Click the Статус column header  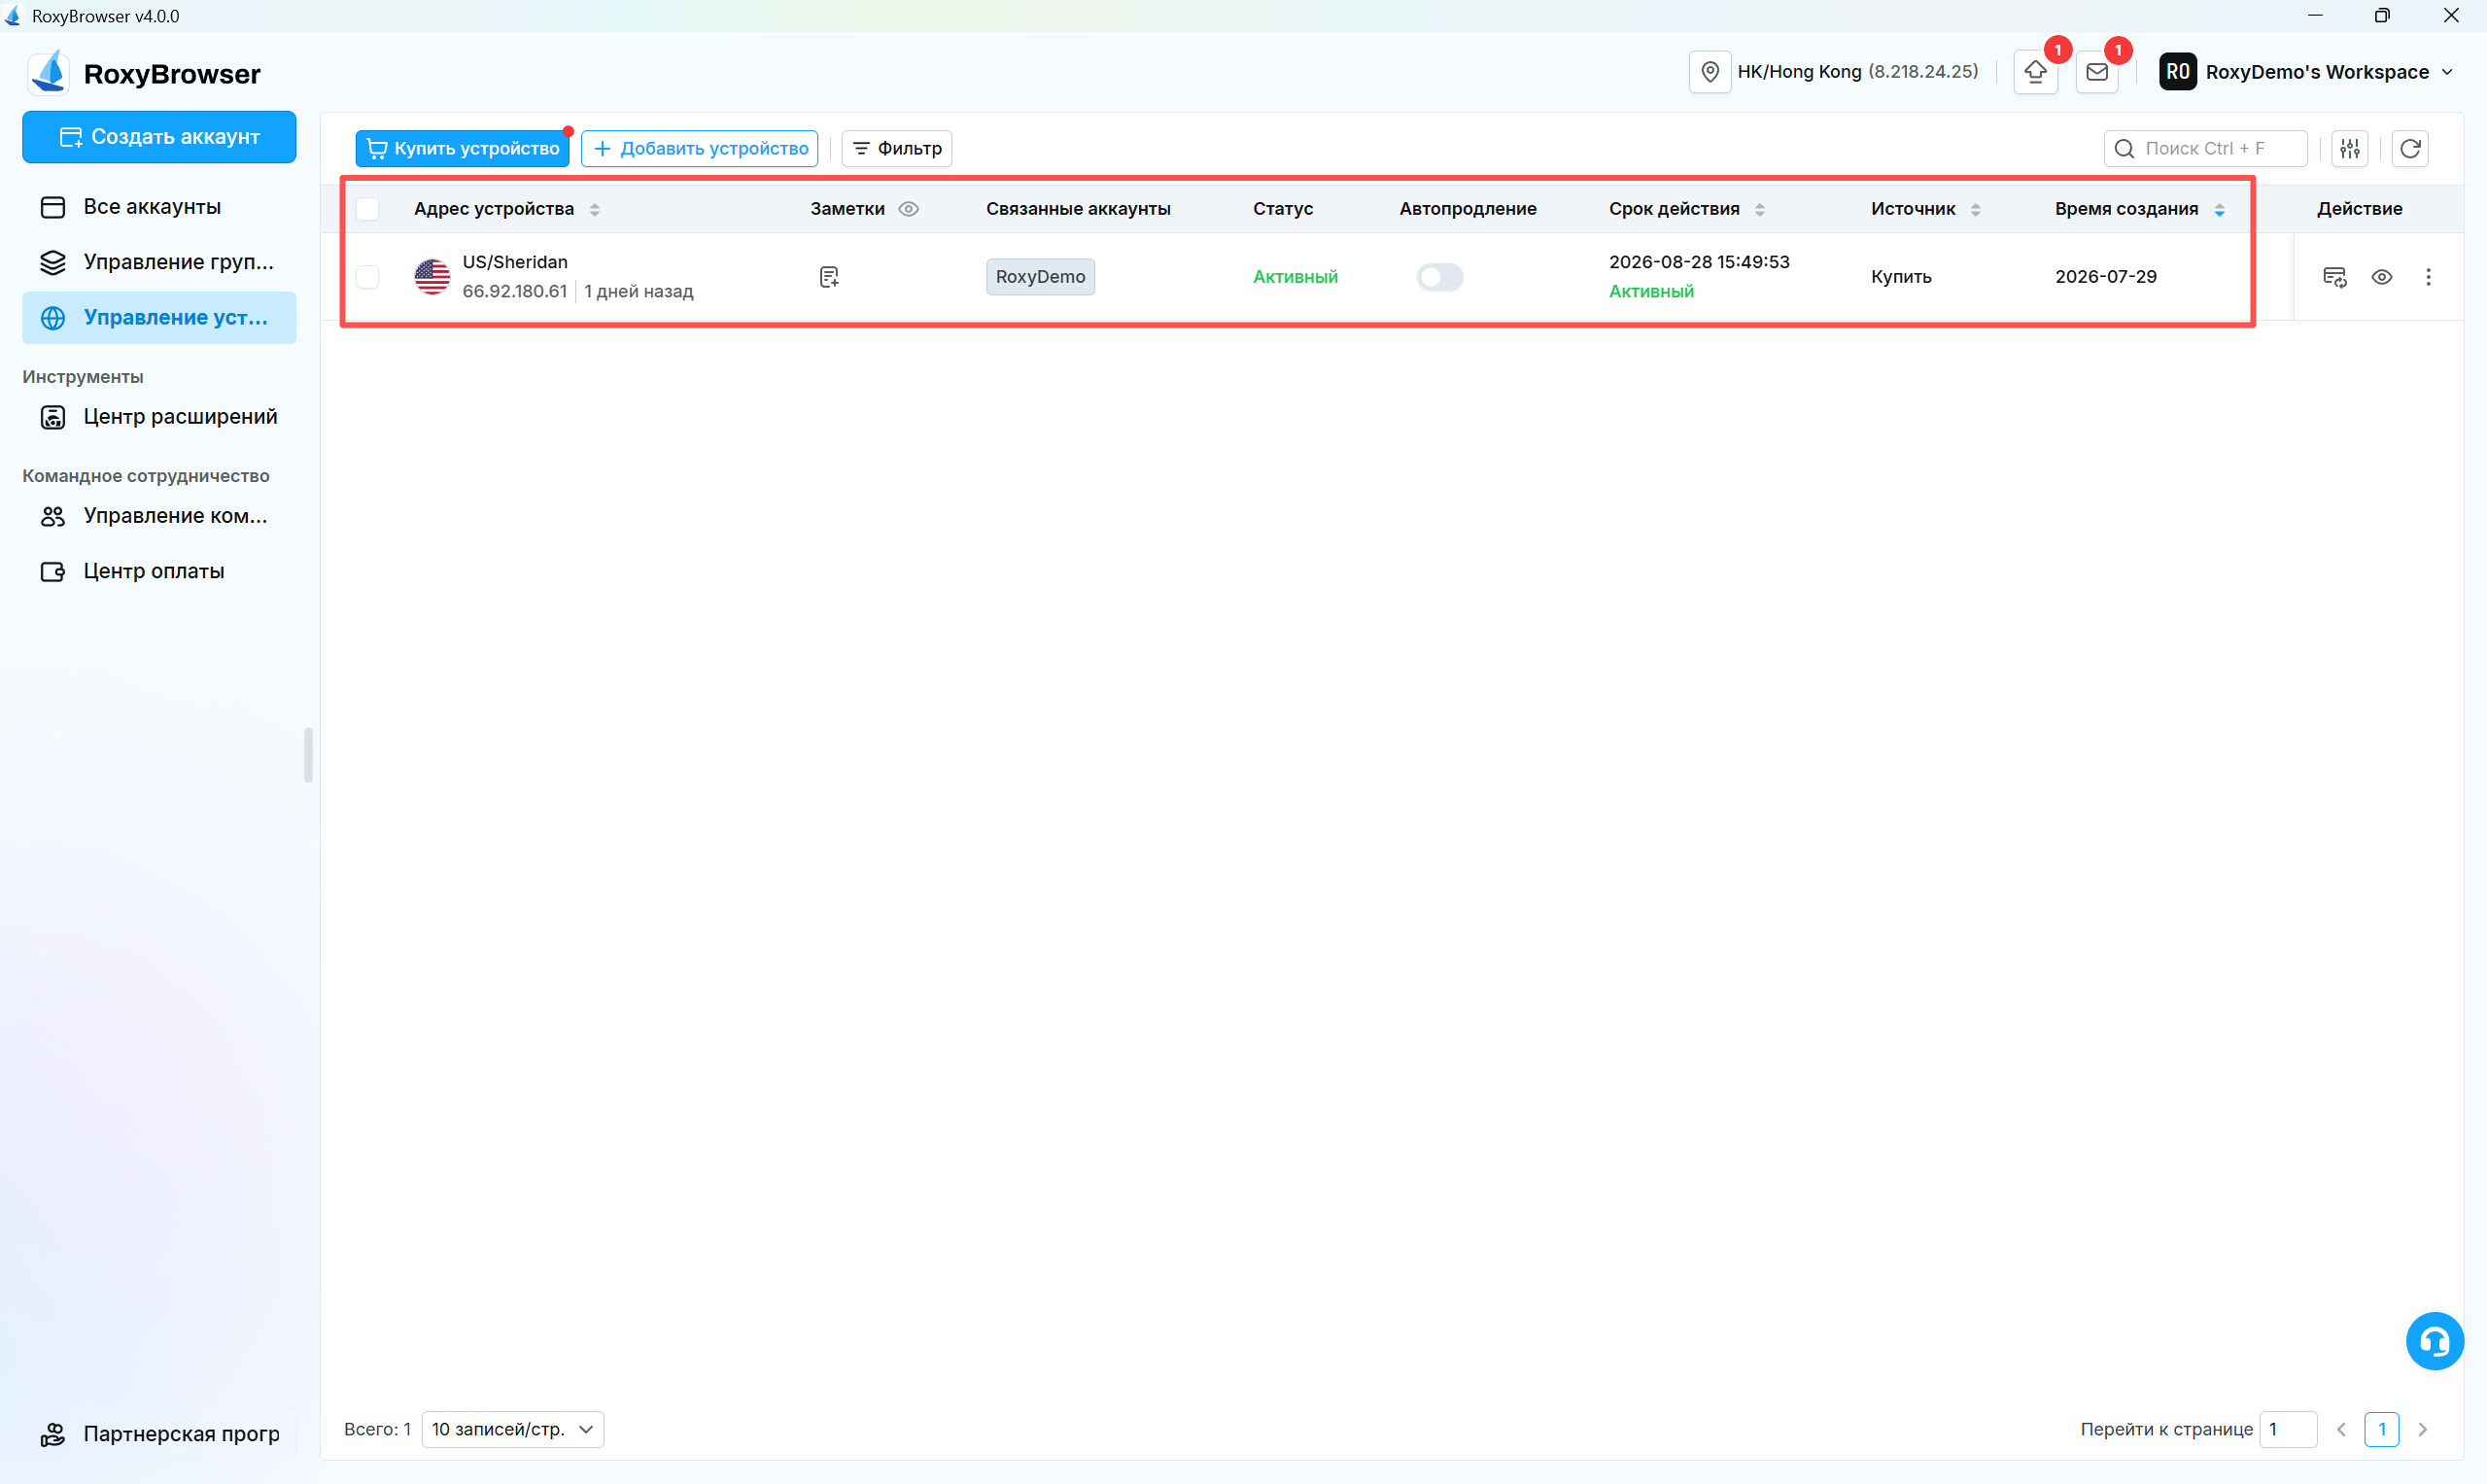[1283, 209]
